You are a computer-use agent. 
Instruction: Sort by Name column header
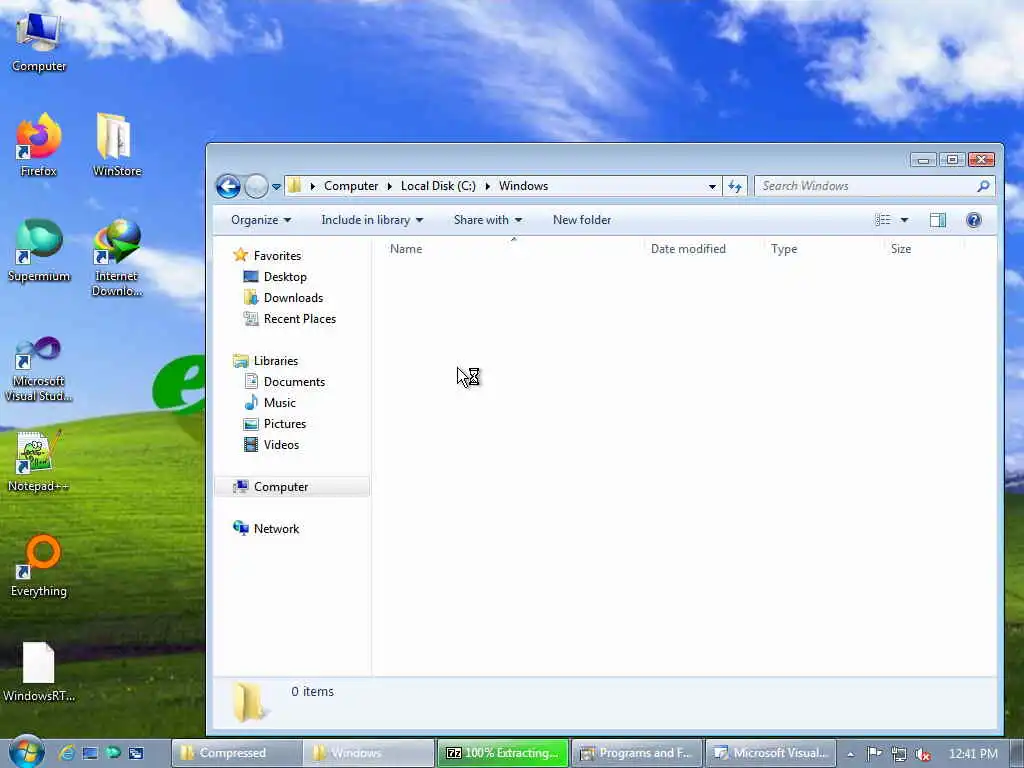406,249
